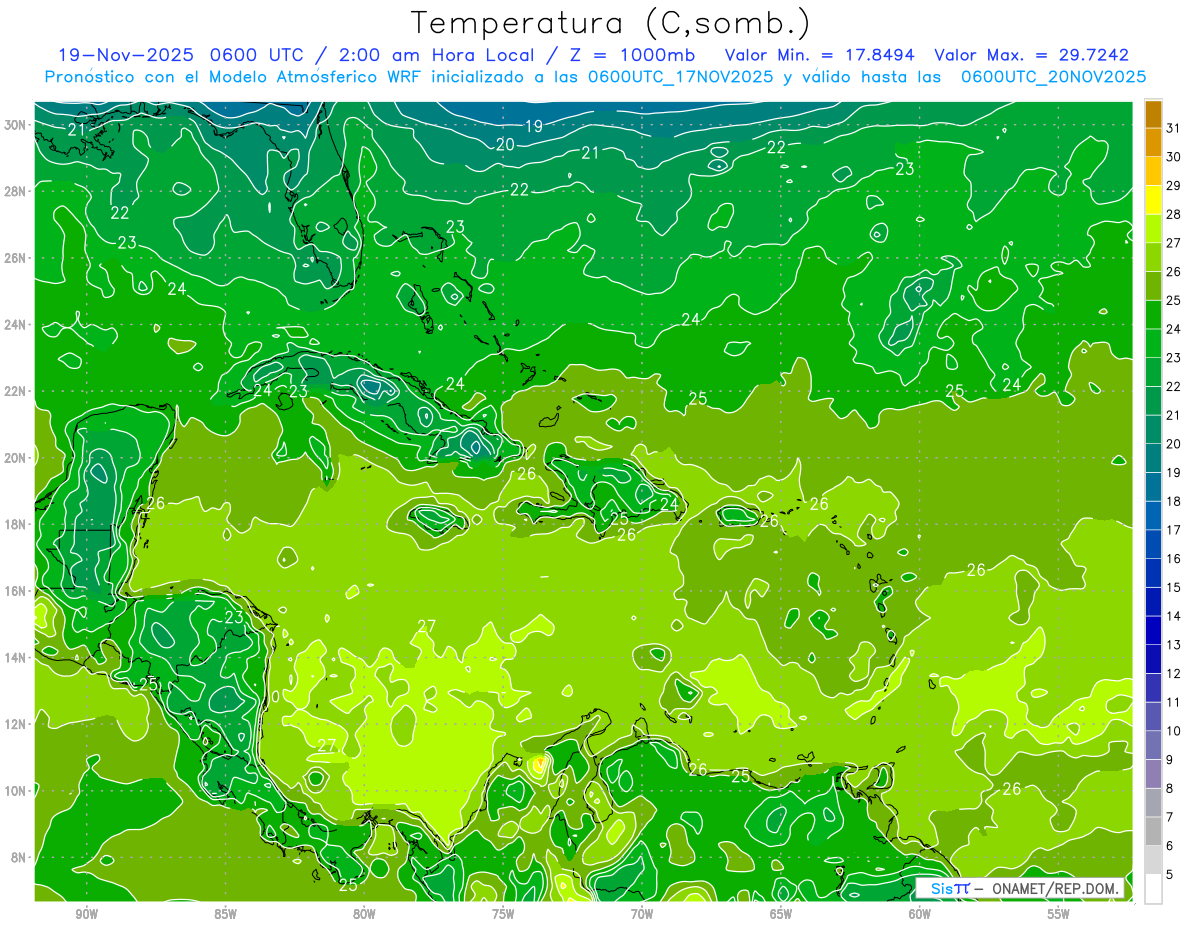This screenshot has width=1200, height=927.
Task: Click '2:00 am Hora Local' text
Action: (436, 55)
